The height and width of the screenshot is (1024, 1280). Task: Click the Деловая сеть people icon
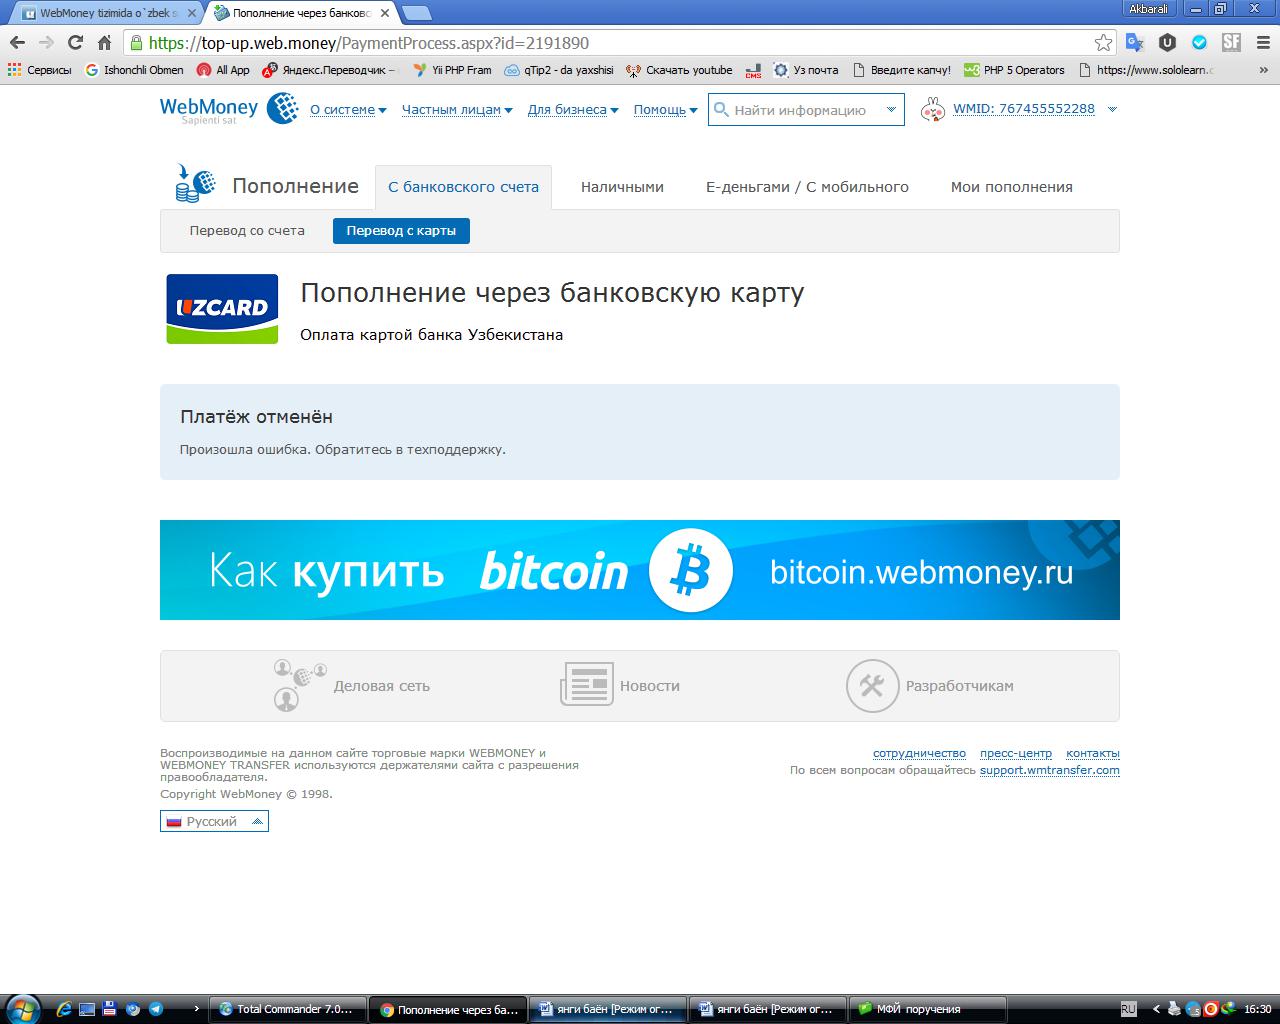[x=299, y=686]
